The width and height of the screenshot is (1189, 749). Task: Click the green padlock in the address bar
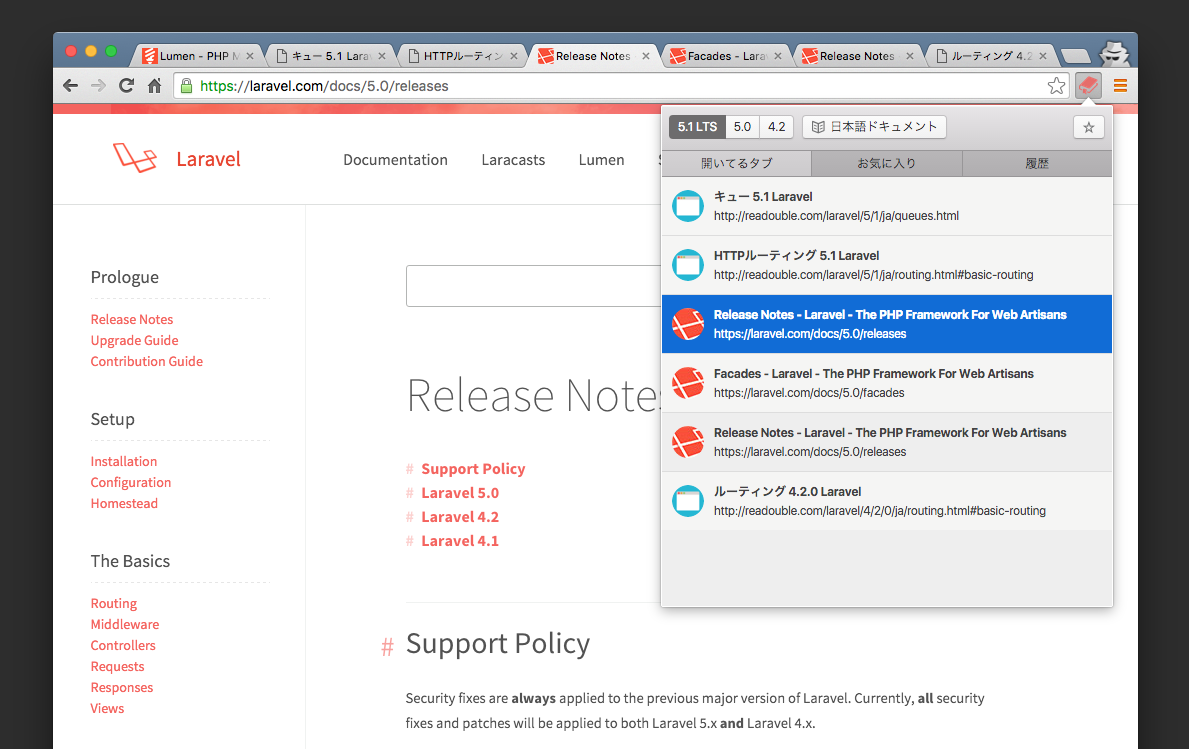click(187, 86)
